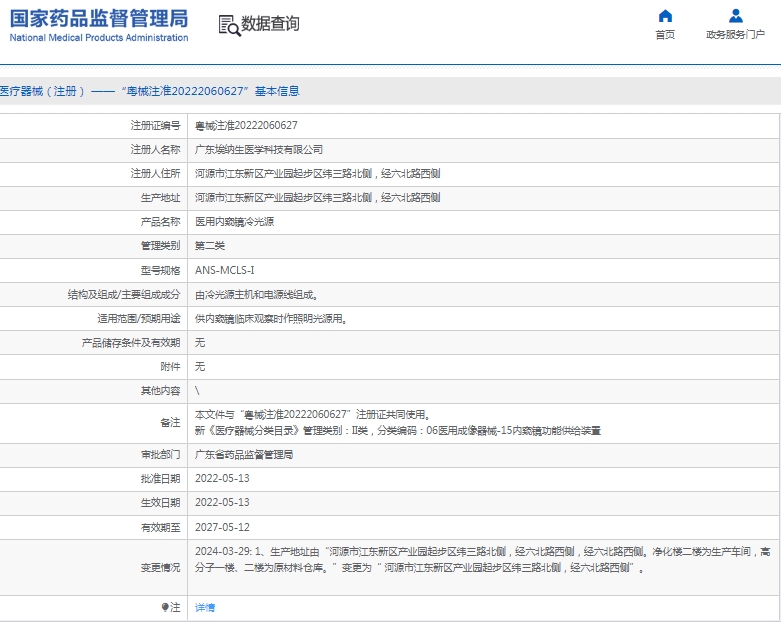The image size is (781, 628).
Task: Click effective date value in 生效日期 row
Action: (222, 502)
